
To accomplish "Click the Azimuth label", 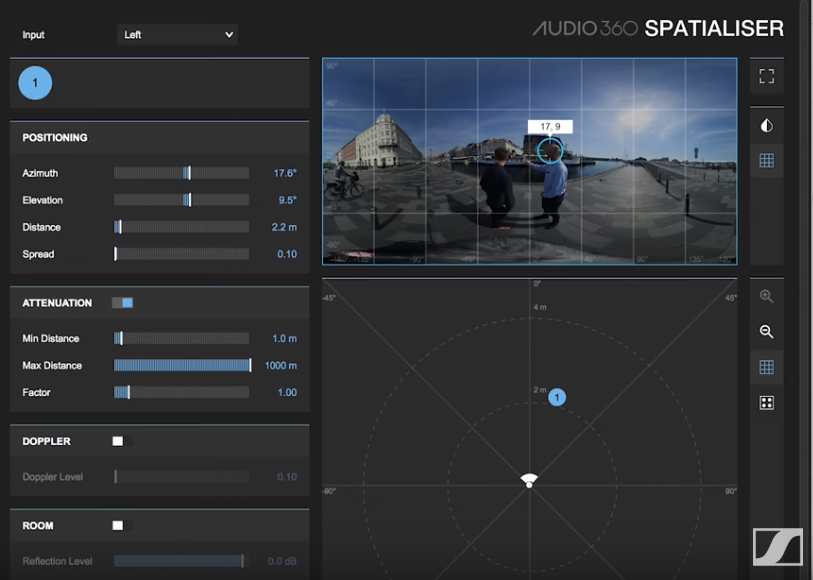I will pyautogui.click(x=40, y=173).
